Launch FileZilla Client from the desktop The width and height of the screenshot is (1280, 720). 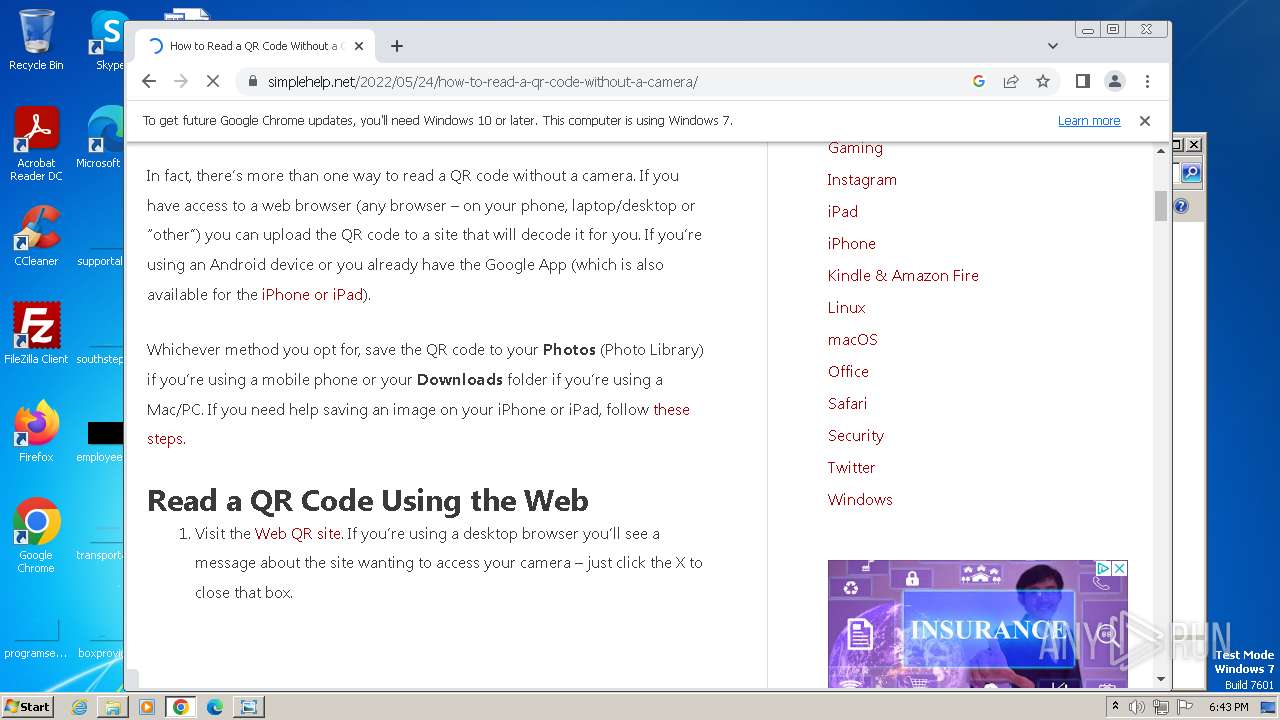pos(36,334)
